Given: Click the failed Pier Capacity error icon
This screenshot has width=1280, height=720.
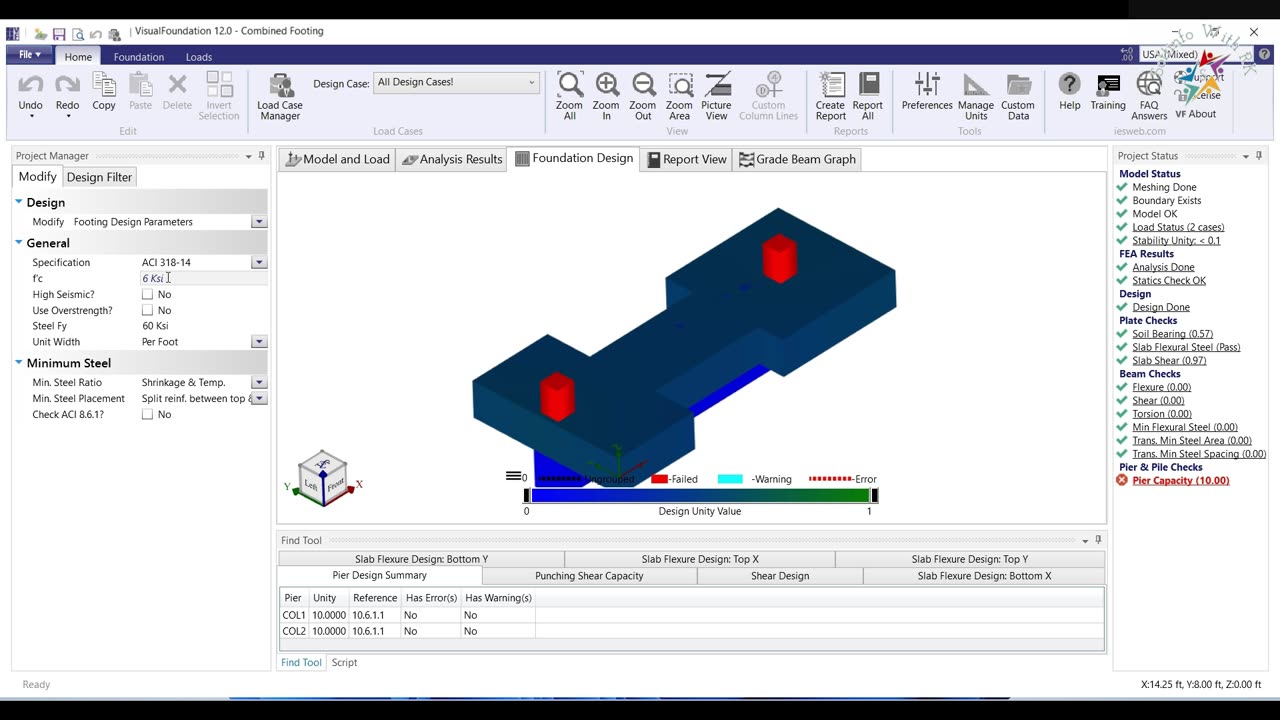Looking at the screenshot, I should (1122, 480).
